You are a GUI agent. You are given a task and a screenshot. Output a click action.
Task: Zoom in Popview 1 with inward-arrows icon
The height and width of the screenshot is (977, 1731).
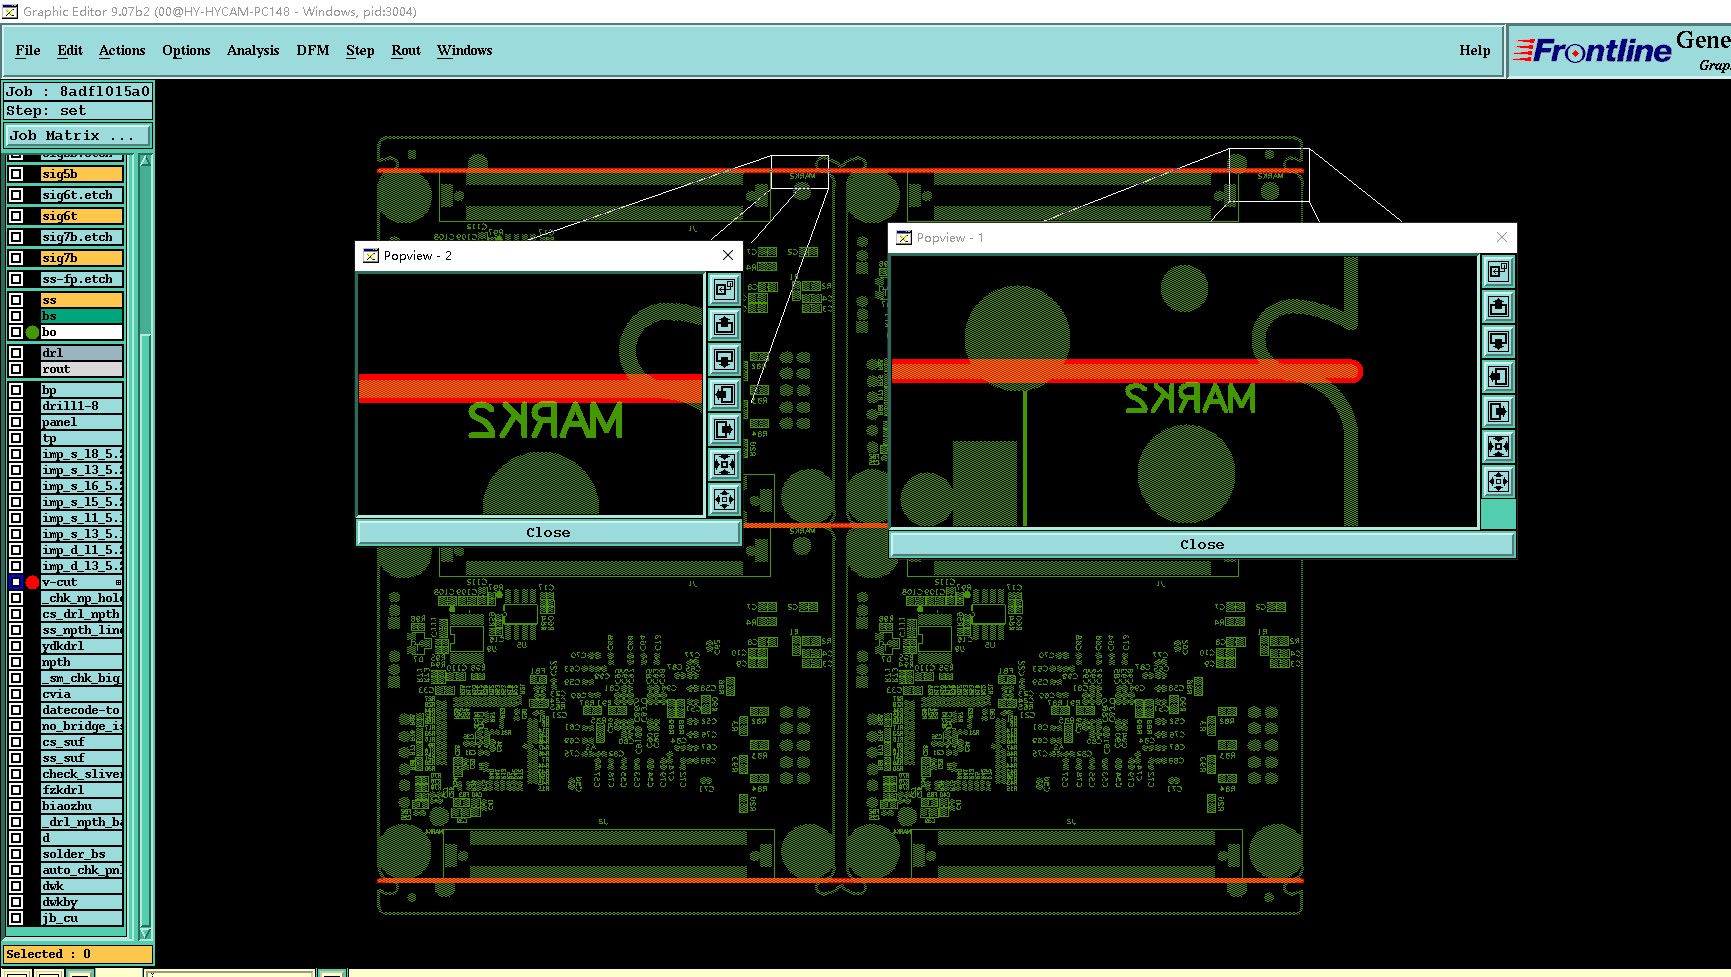click(x=1498, y=446)
